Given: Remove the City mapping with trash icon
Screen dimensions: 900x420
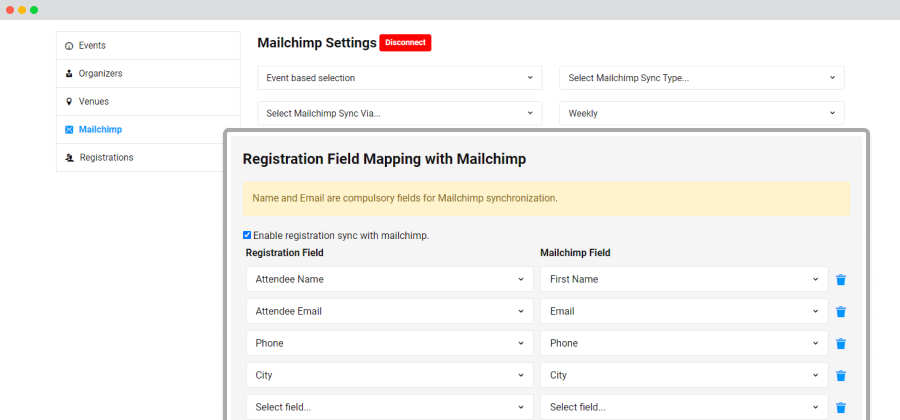Looking at the screenshot, I should click(x=841, y=376).
